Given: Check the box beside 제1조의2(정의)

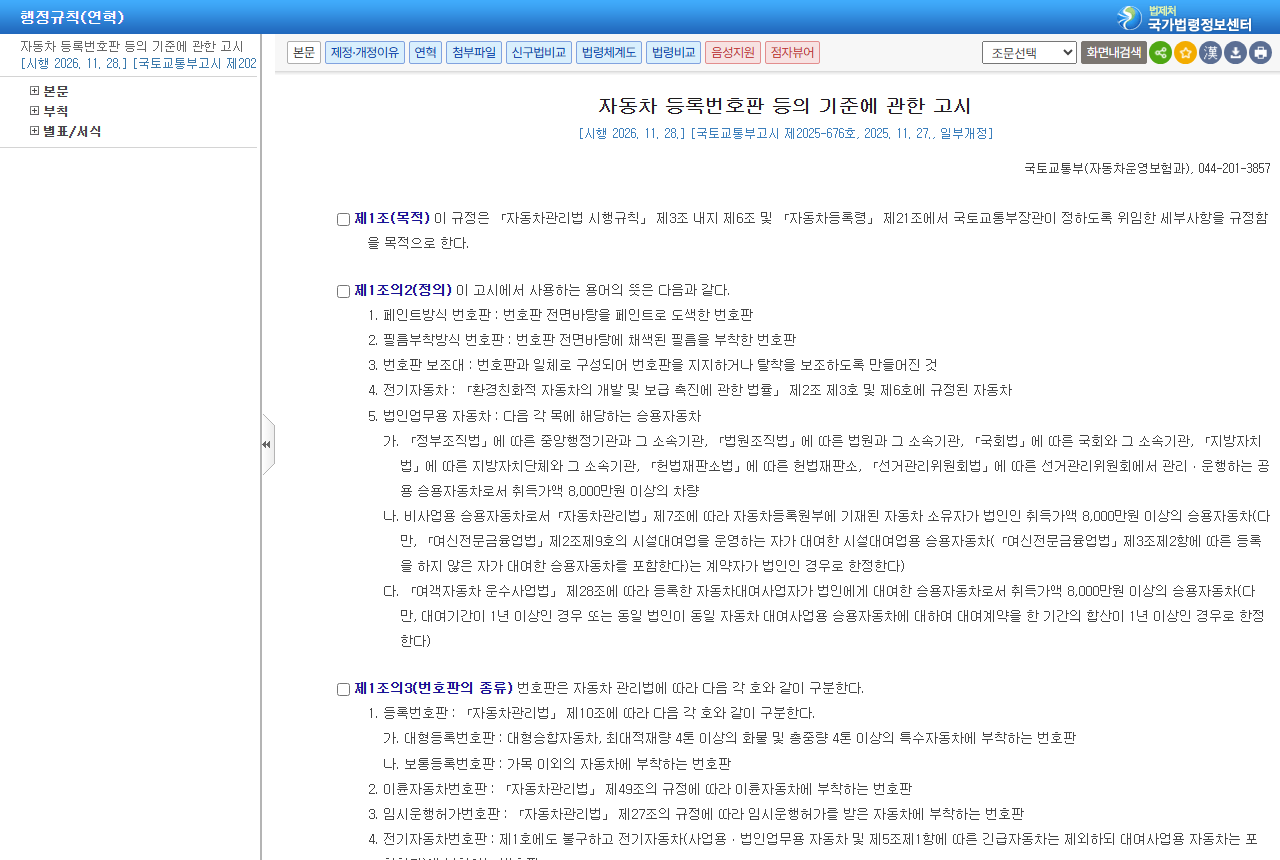Looking at the screenshot, I should [x=343, y=291].
